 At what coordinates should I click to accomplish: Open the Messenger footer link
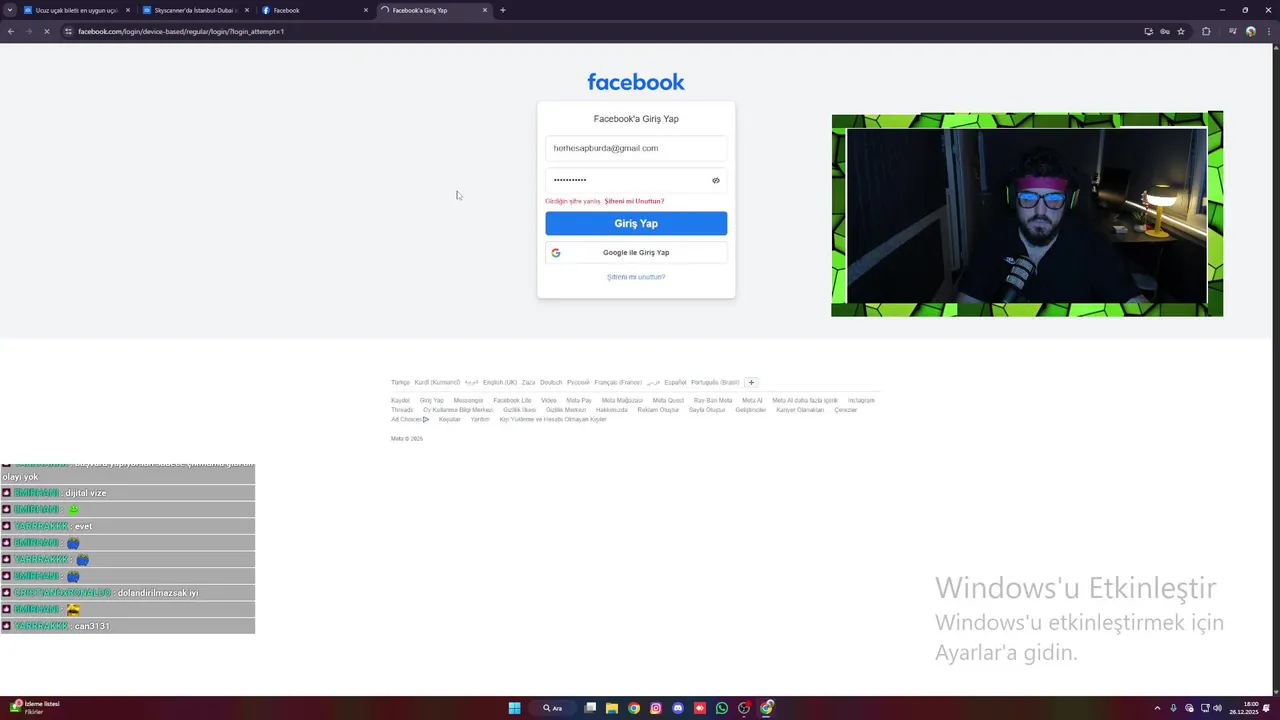(x=468, y=400)
